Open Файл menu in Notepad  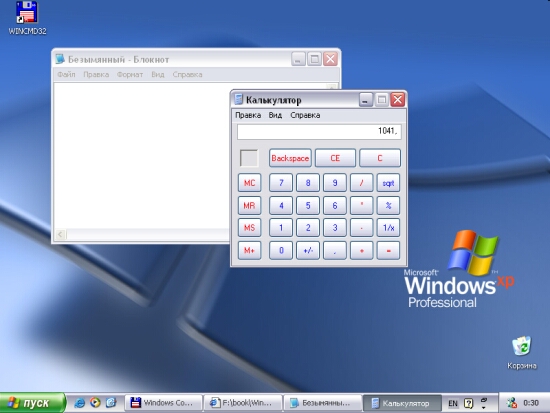(66, 74)
